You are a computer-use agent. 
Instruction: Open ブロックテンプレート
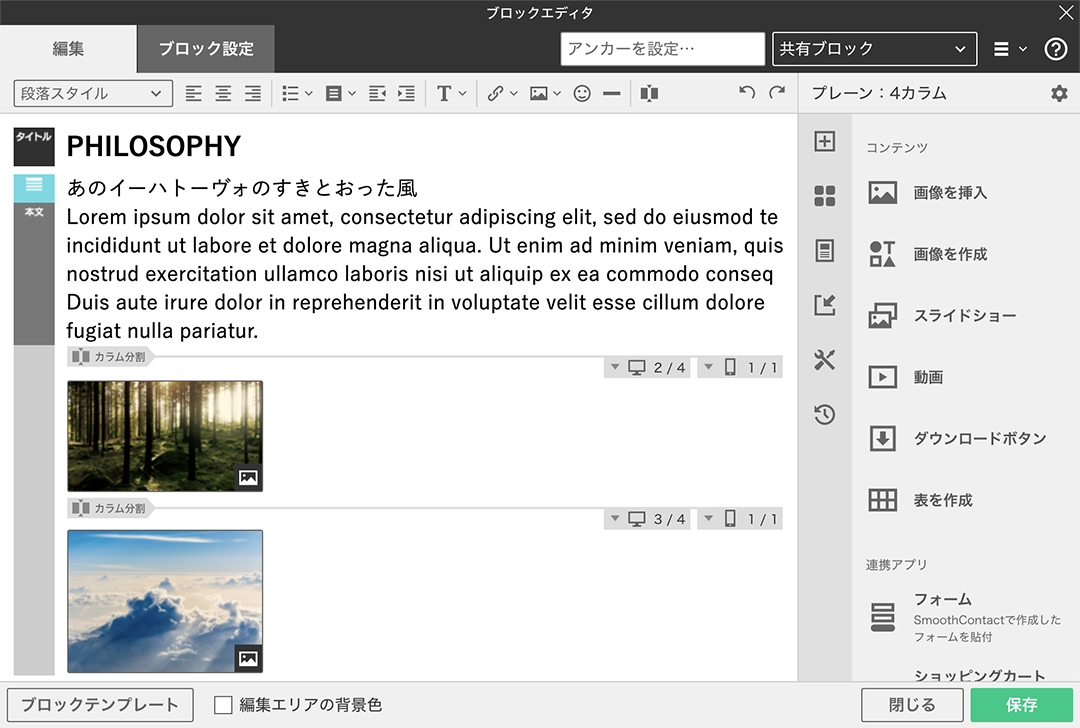99,705
